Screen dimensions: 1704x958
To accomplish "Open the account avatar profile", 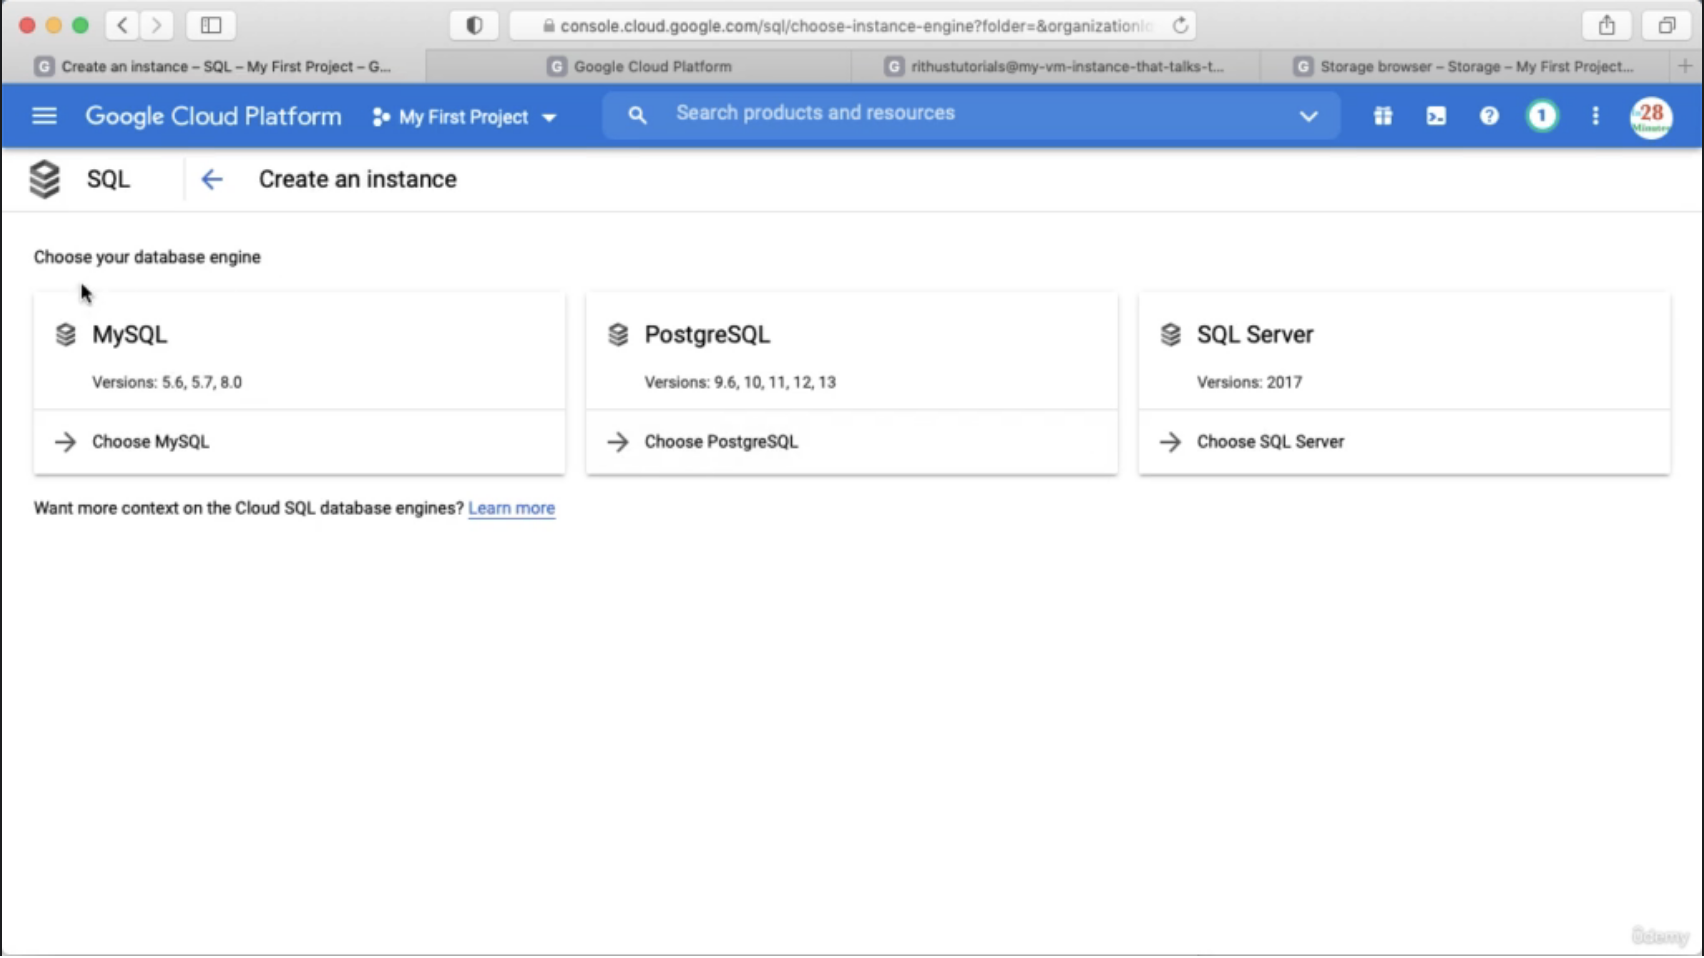I will click(1651, 117).
